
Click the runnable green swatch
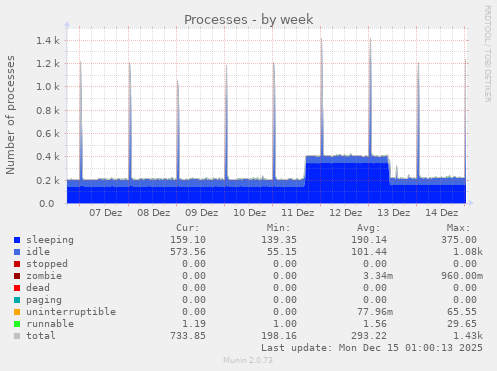pos(17,324)
